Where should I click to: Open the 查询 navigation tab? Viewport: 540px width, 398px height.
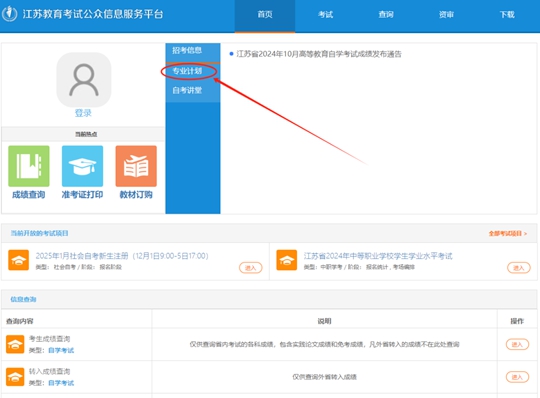click(x=386, y=14)
